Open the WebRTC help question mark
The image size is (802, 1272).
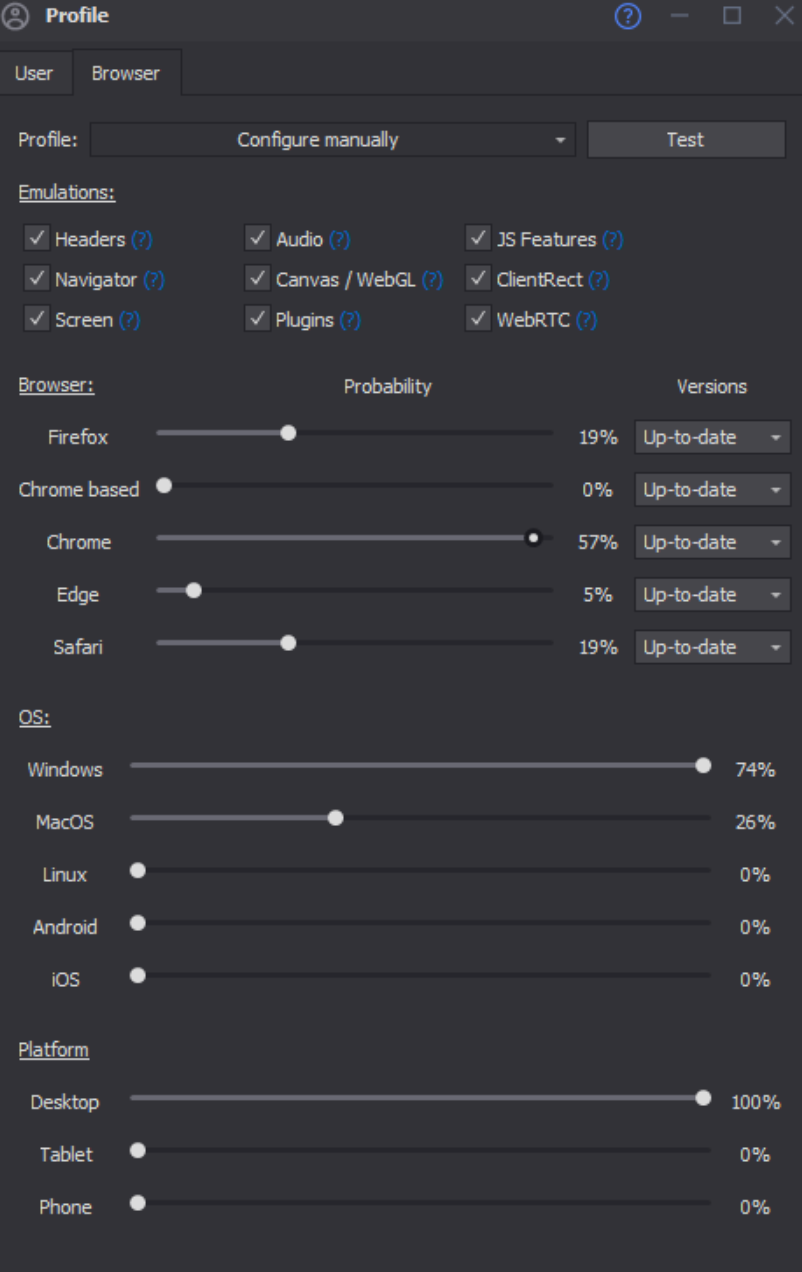coord(587,320)
